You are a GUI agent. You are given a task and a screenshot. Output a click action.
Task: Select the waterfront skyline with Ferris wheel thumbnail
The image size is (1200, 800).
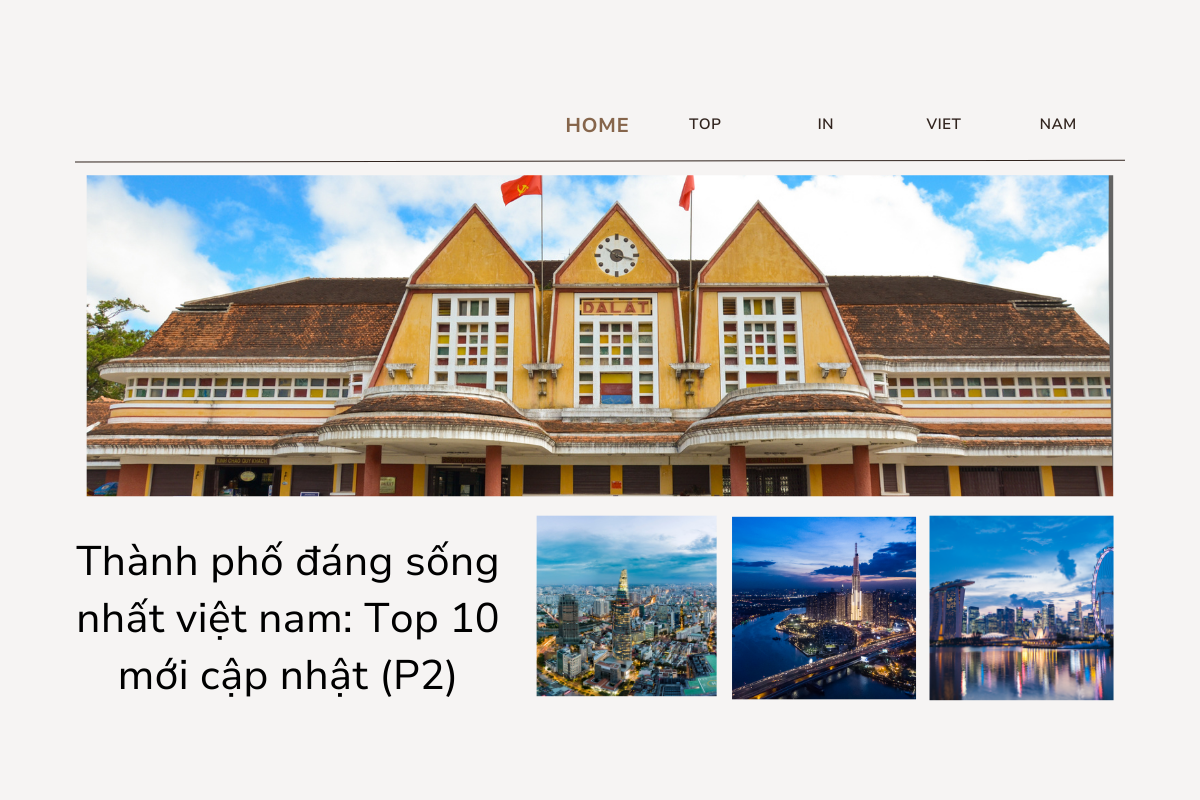(1021, 608)
